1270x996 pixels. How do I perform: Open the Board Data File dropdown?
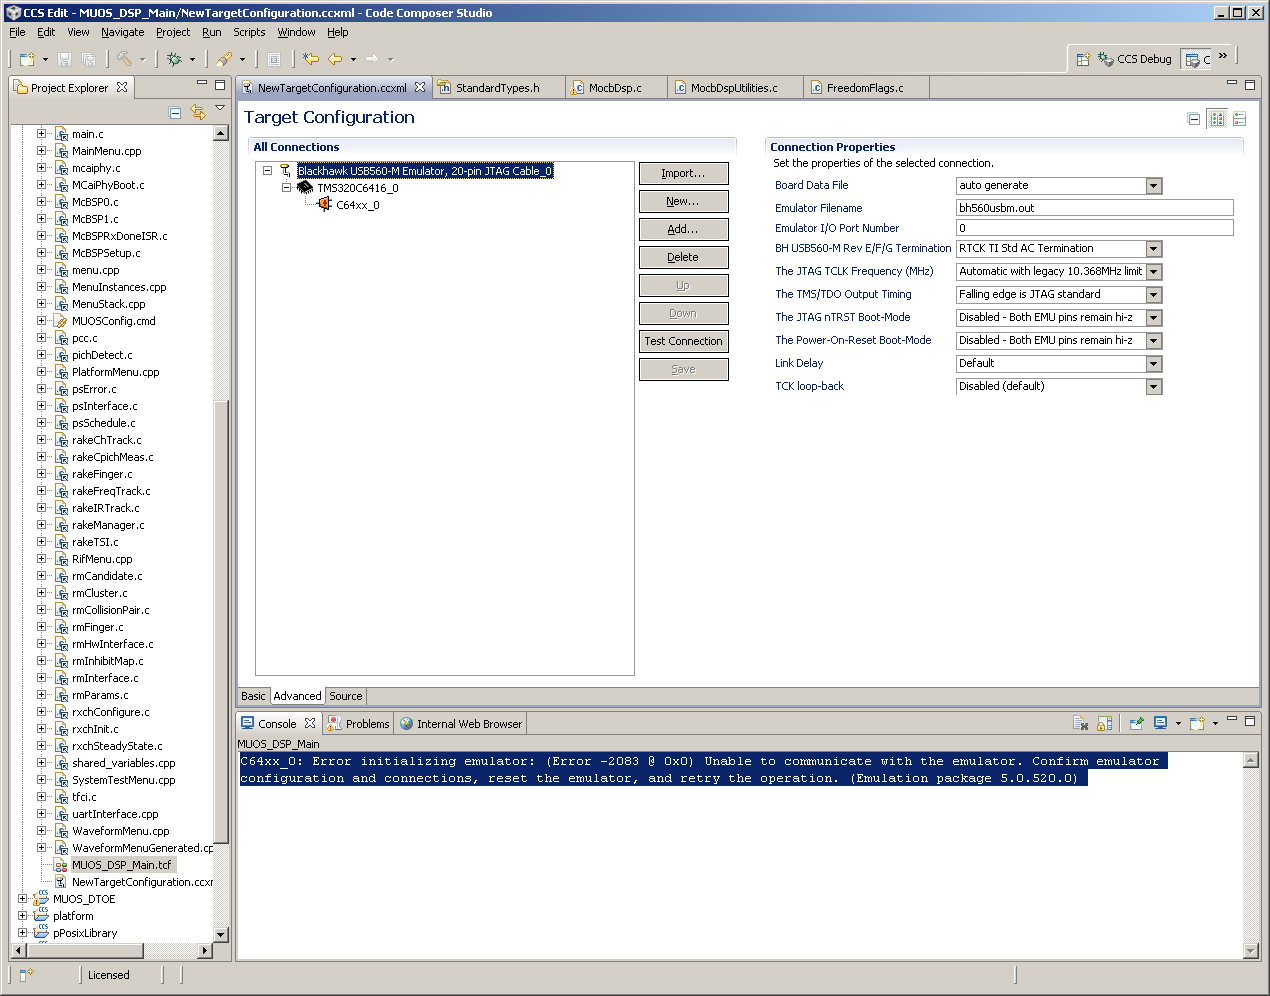(x=1154, y=186)
